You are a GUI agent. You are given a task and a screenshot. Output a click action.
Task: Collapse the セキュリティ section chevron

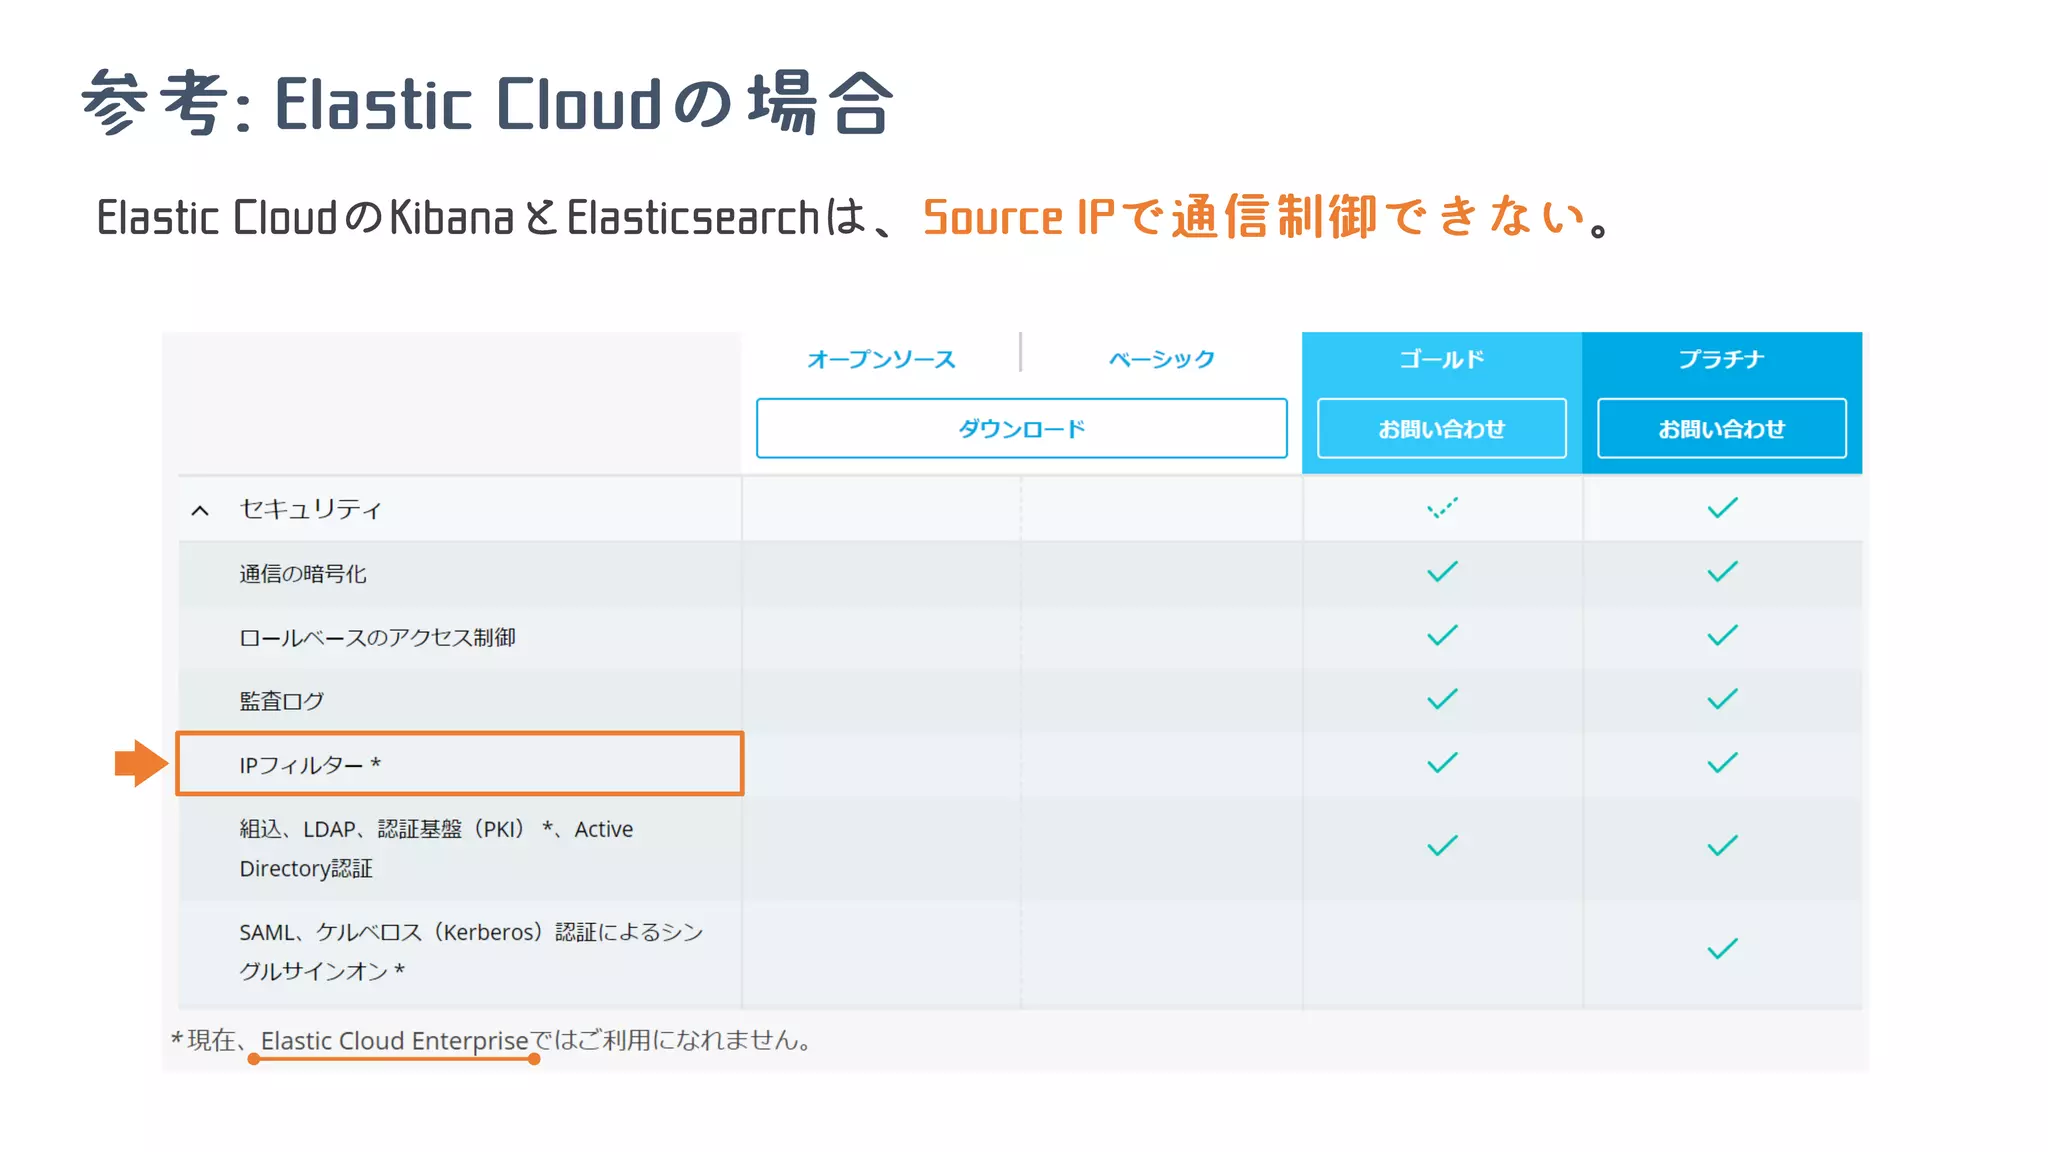pyautogui.click(x=200, y=511)
